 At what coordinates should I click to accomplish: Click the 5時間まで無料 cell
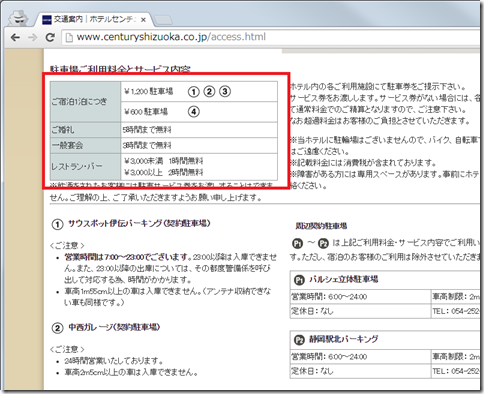tap(199, 130)
